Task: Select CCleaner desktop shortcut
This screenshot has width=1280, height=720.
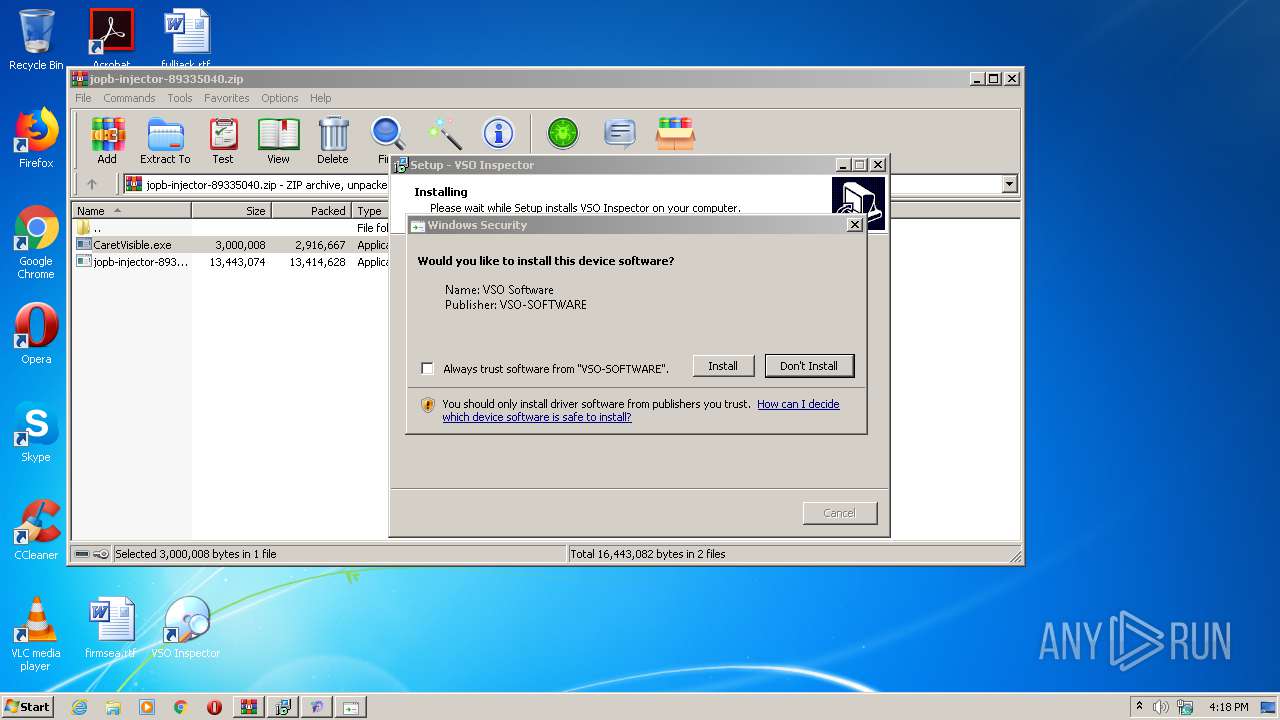Action: (x=36, y=530)
